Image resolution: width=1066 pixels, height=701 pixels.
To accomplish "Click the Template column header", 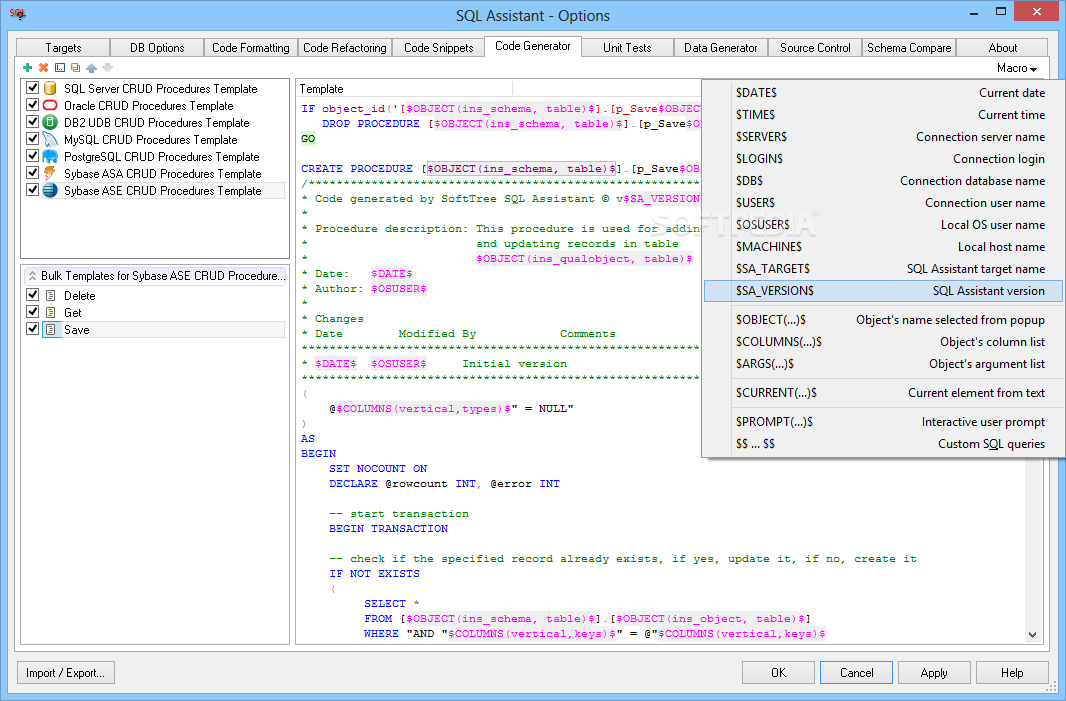I will coord(405,89).
